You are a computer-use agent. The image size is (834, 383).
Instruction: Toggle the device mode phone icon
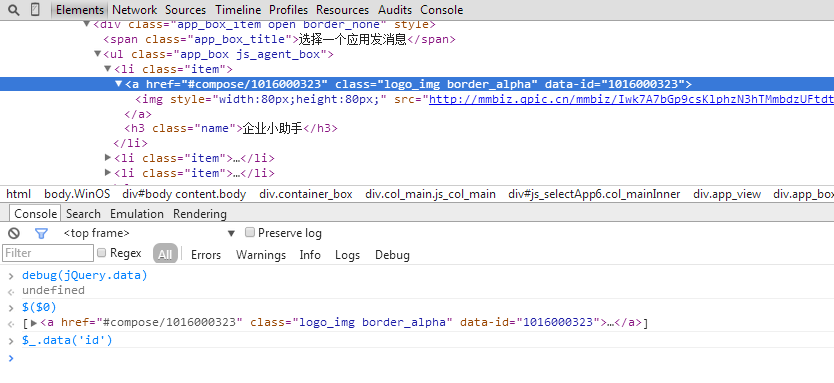(x=35, y=10)
